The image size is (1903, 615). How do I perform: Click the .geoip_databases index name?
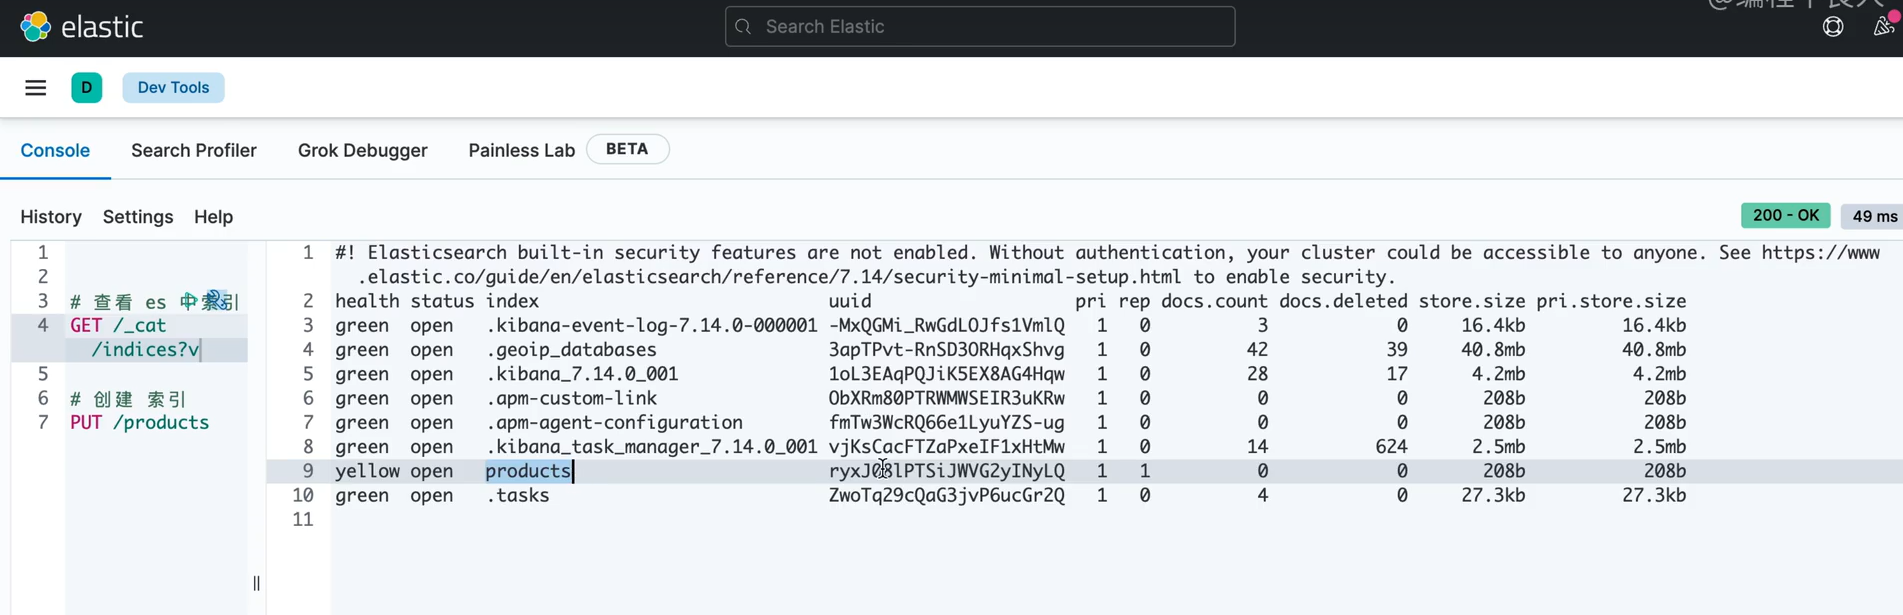click(571, 350)
